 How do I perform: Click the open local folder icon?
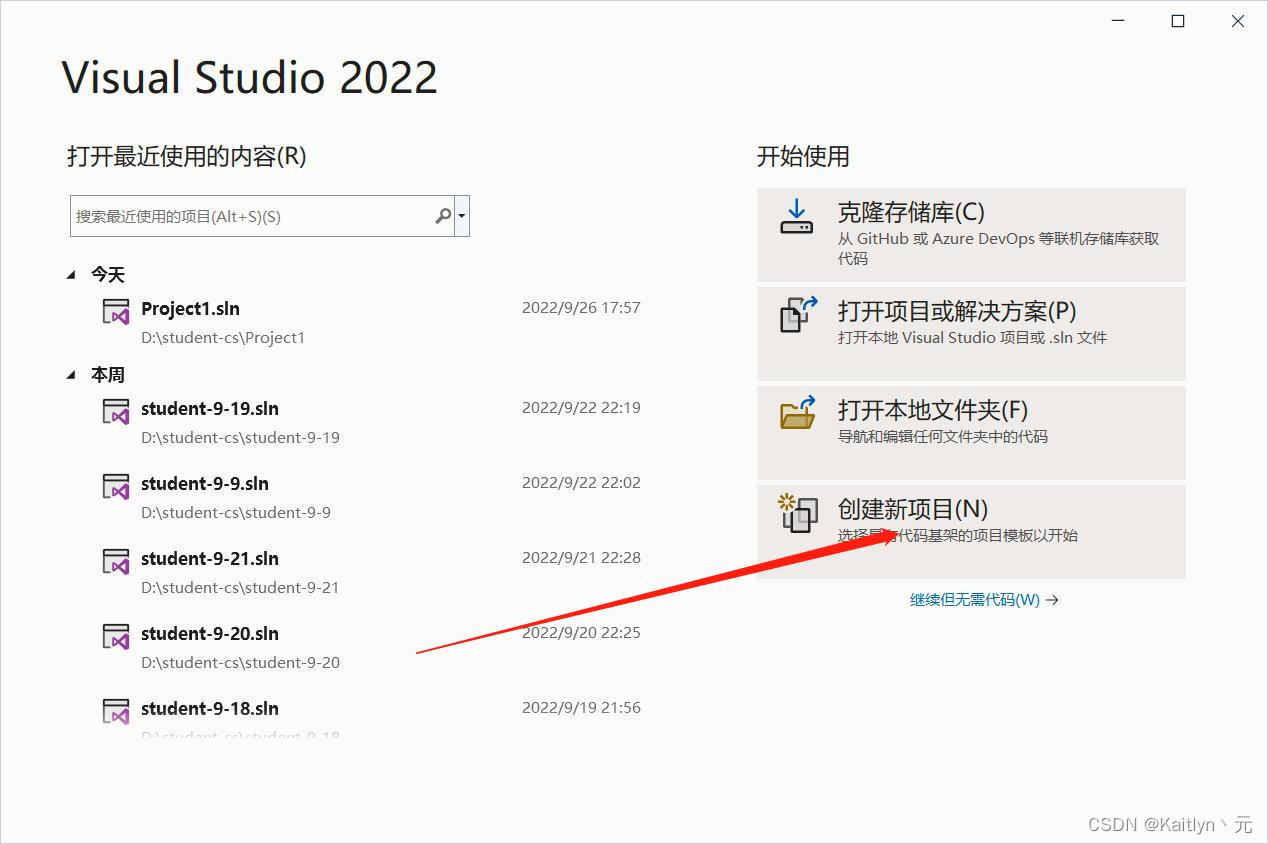tap(798, 412)
